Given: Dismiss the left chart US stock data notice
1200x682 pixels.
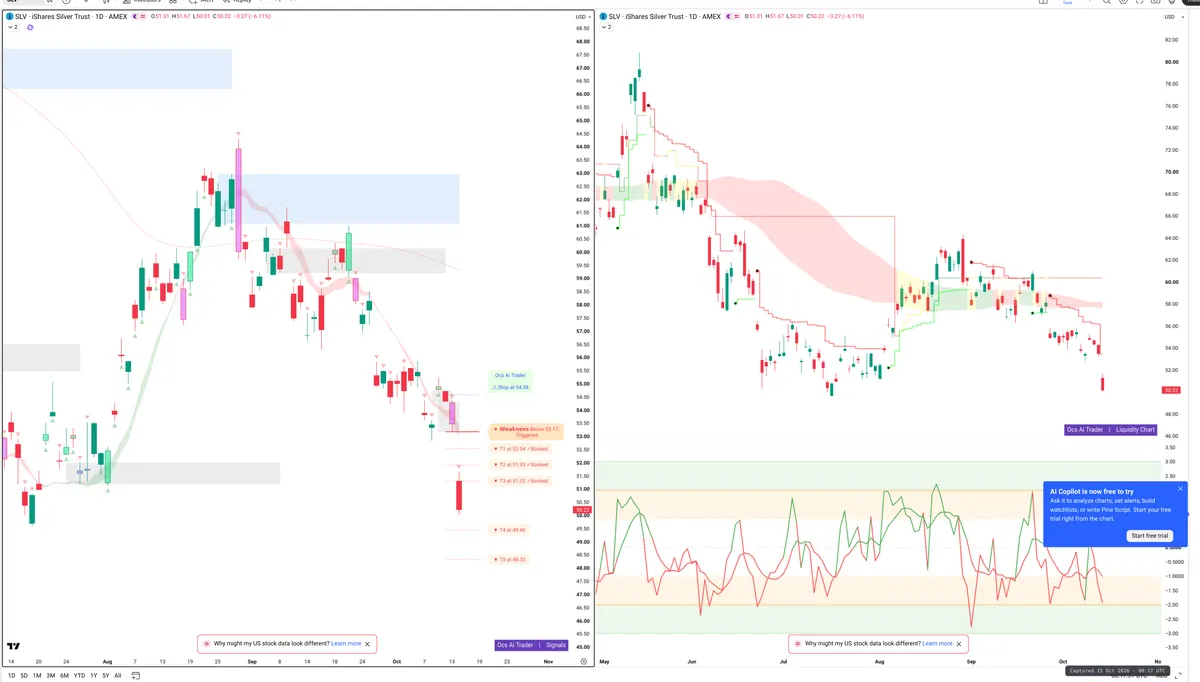Looking at the screenshot, I should coord(369,644).
